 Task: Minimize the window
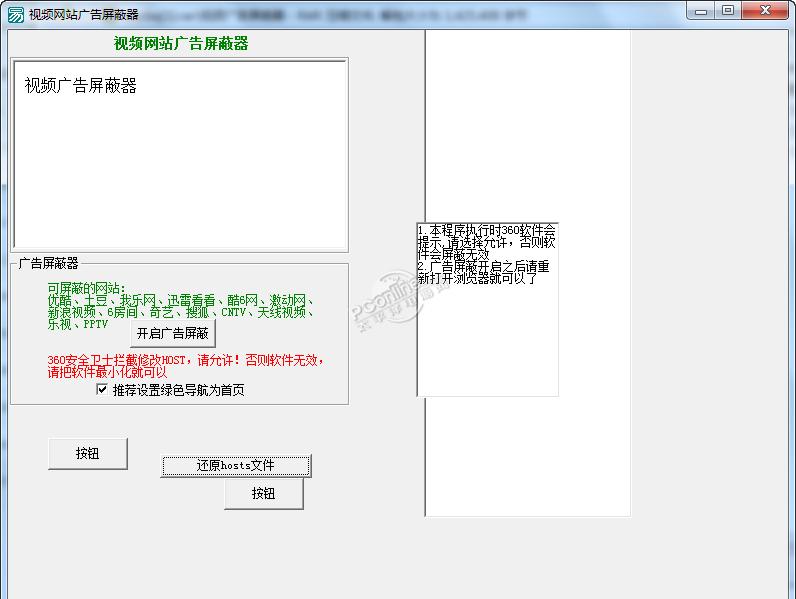(x=701, y=11)
